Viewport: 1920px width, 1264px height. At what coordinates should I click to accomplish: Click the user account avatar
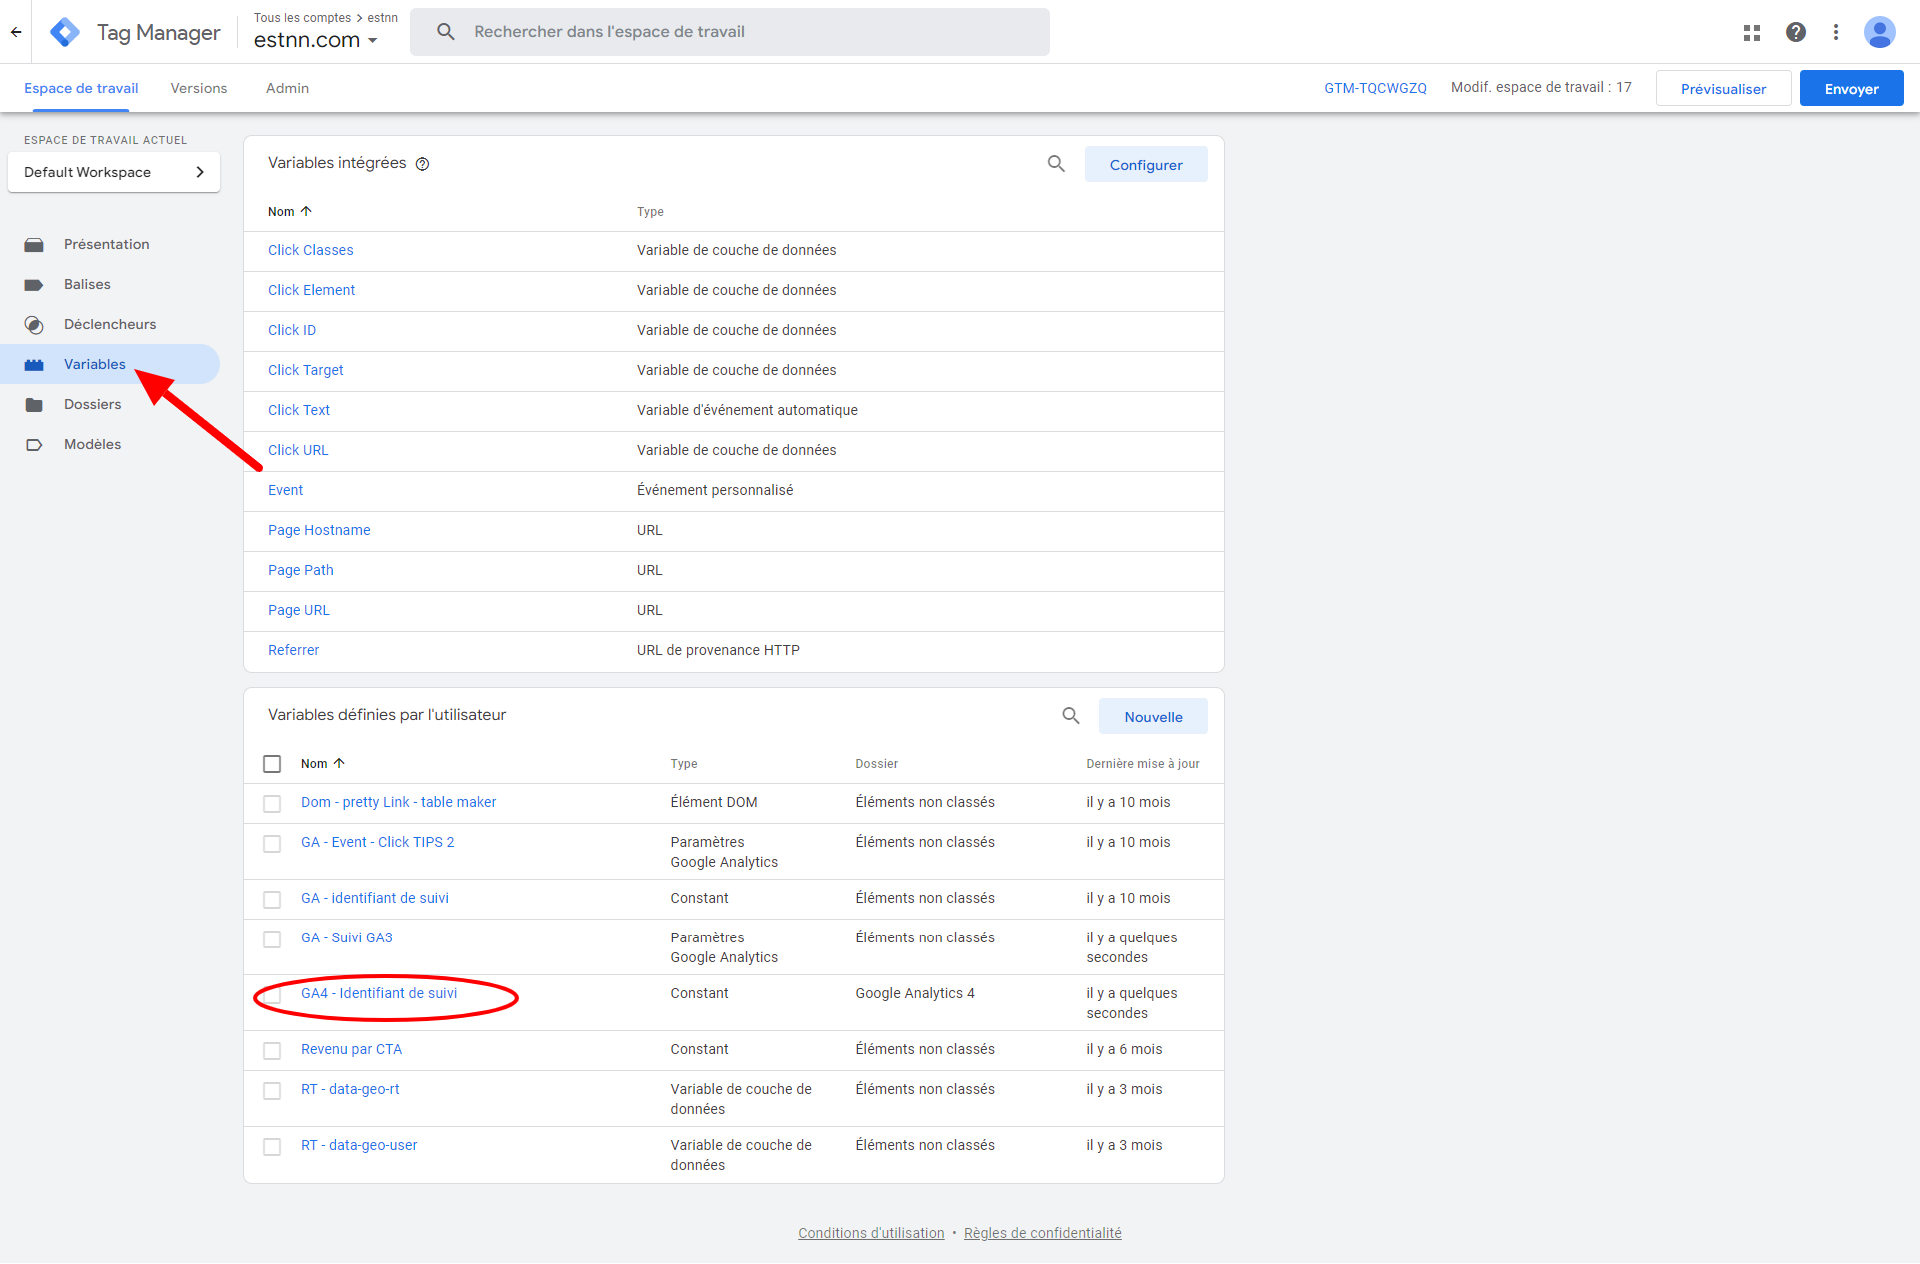pyautogui.click(x=1879, y=32)
